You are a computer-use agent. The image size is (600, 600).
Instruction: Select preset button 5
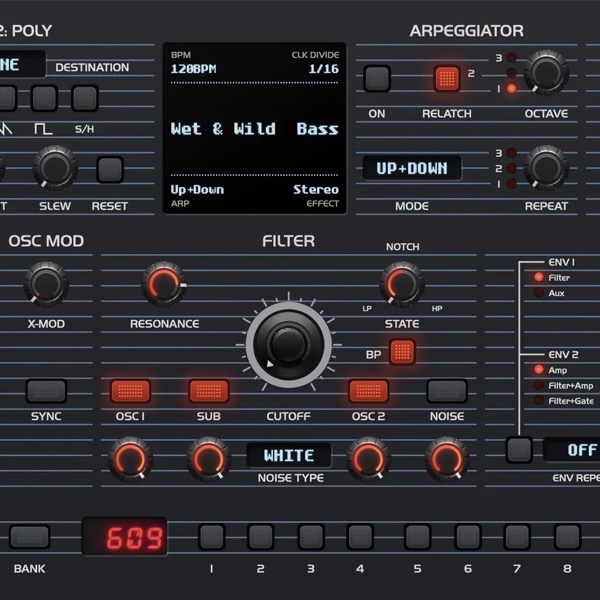pos(417,537)
